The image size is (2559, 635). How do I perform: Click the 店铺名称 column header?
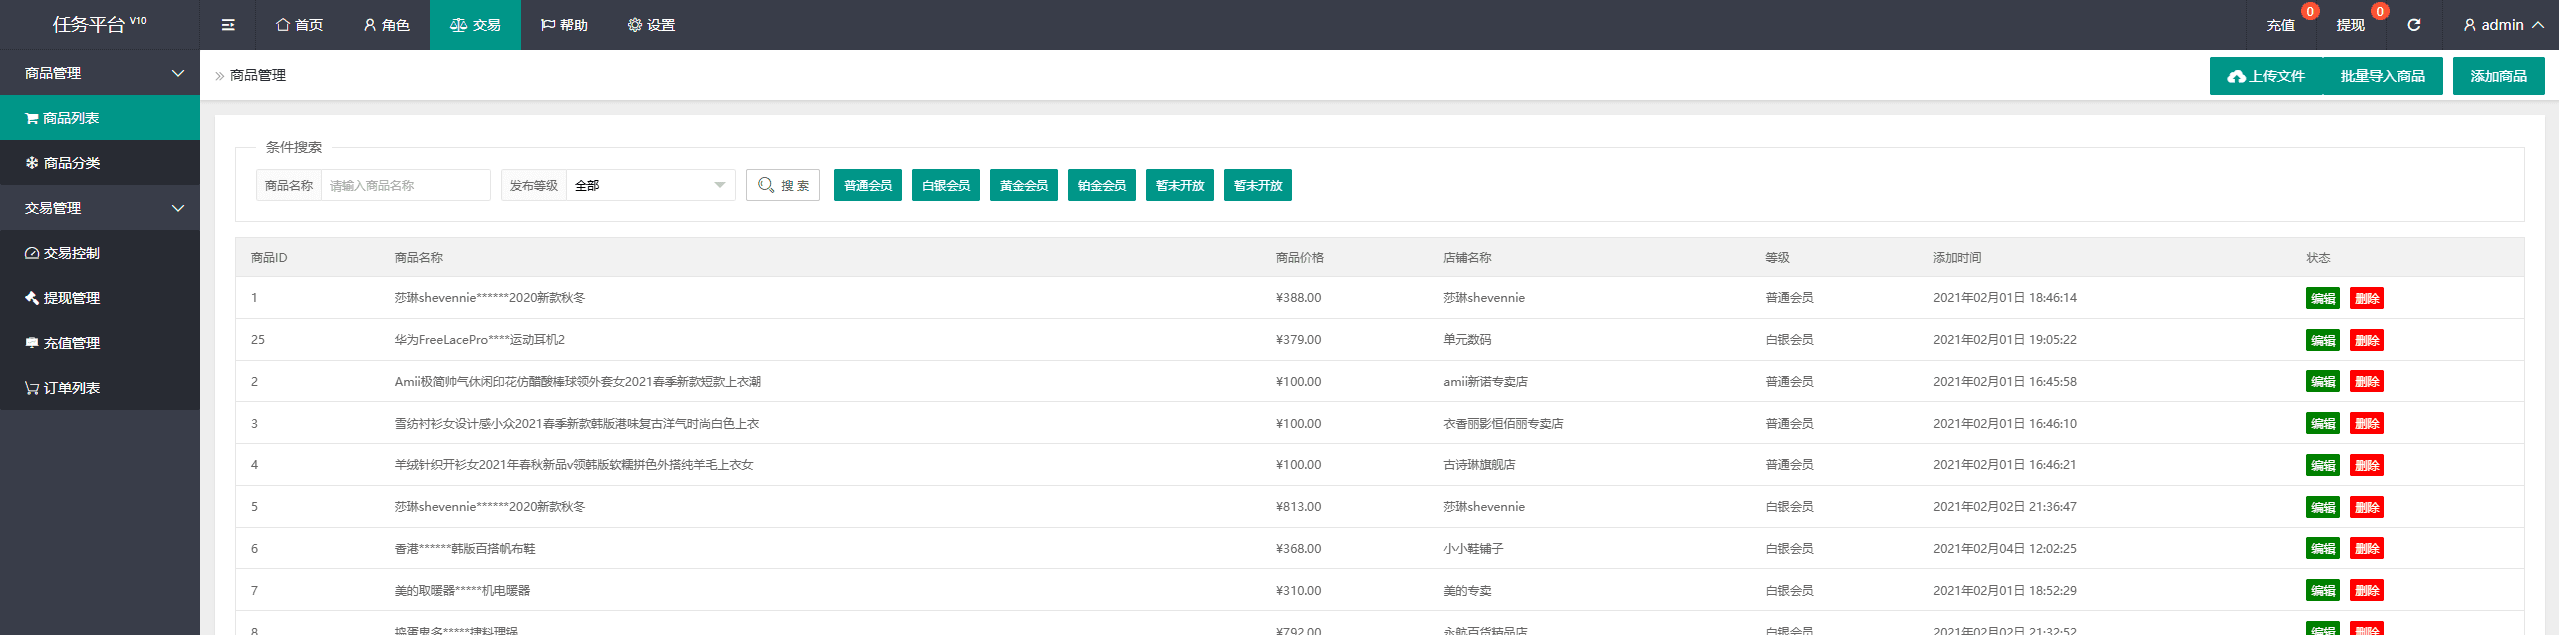tap(1467, 258)
